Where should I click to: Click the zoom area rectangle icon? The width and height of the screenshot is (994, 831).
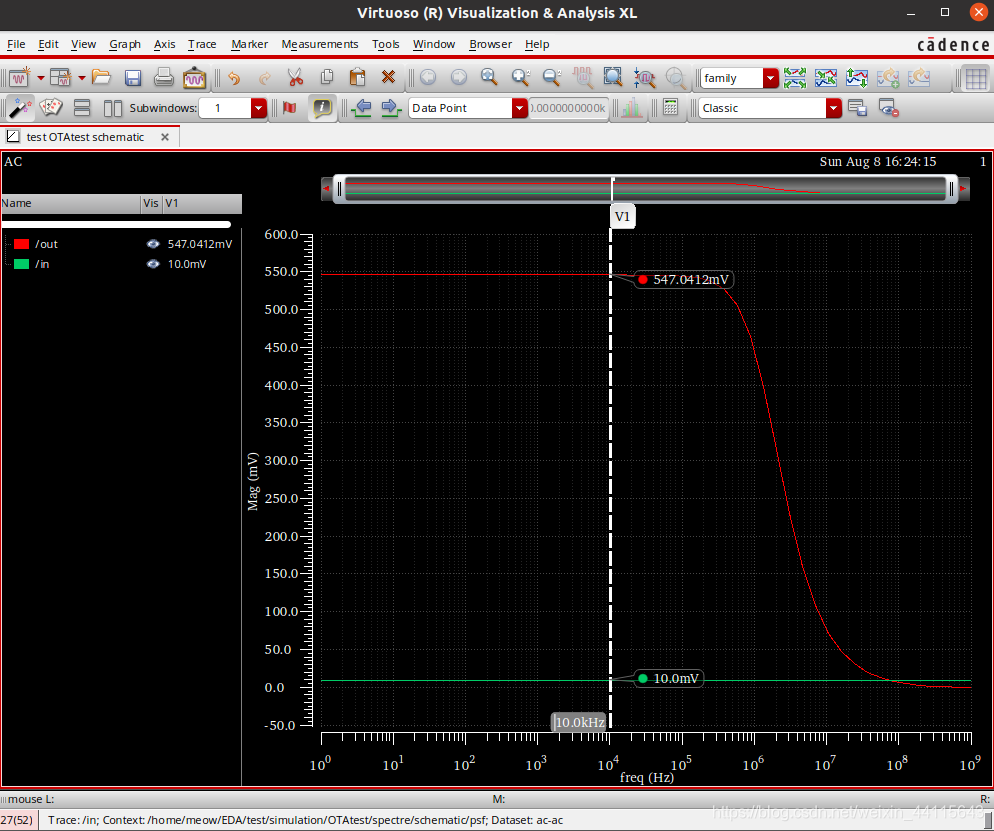pos(613,77)
